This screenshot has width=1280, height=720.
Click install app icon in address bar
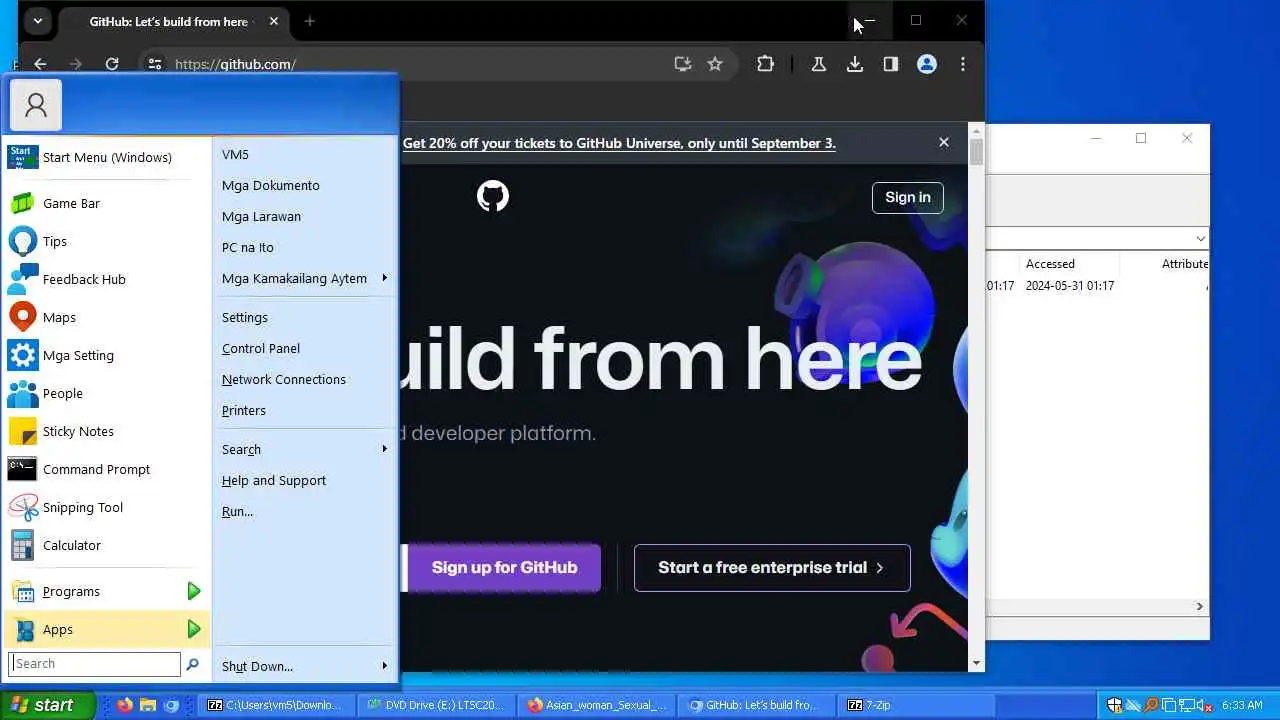683,64
